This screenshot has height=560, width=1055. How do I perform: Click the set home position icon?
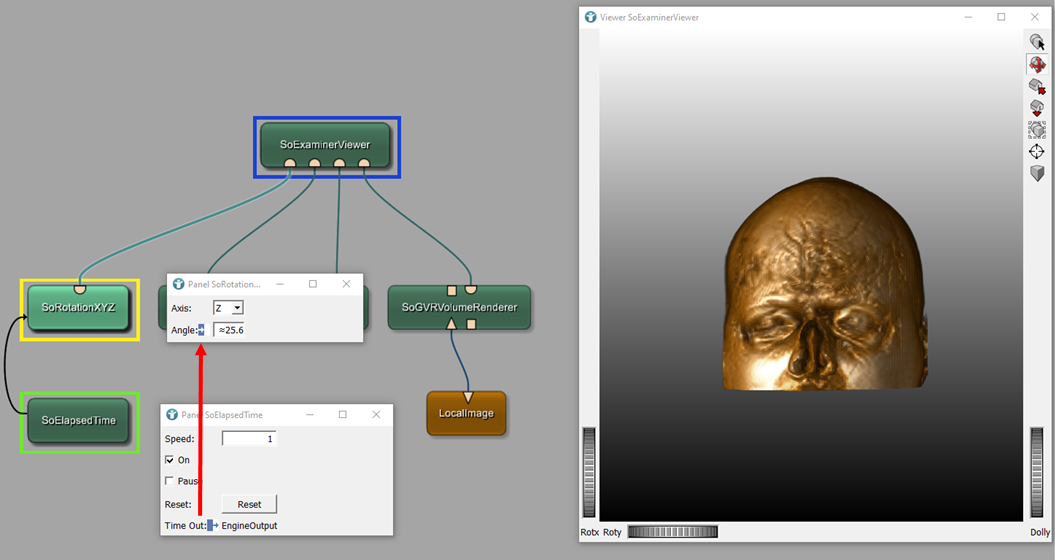pos(1037,108)
